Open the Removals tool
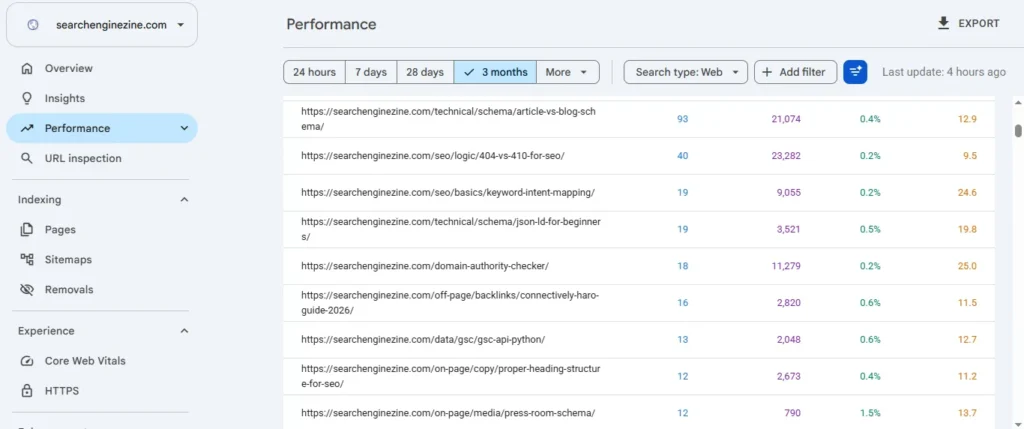Screen dimensions: 1024x429 pos(102,289)
